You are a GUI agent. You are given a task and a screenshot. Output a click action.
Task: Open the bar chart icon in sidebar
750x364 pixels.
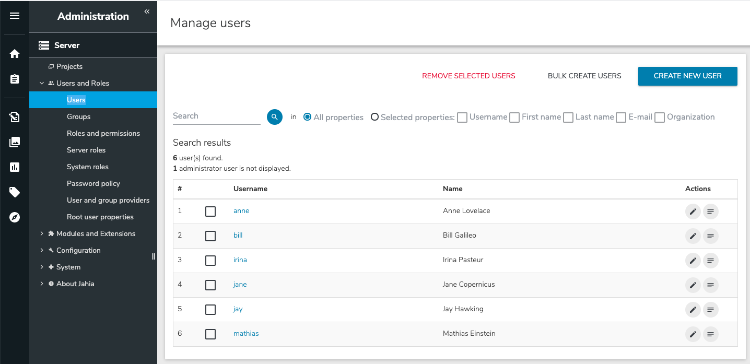click(x=14, y=167)
